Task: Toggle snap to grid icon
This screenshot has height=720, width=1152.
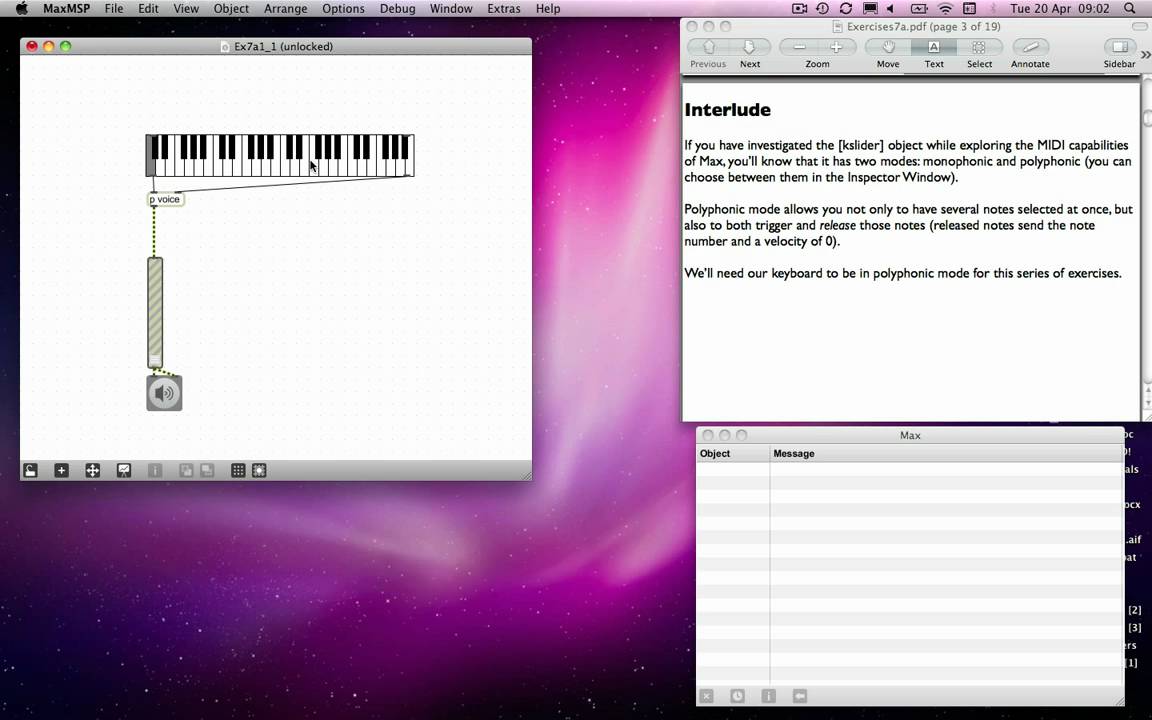Action: pos(259,470)
